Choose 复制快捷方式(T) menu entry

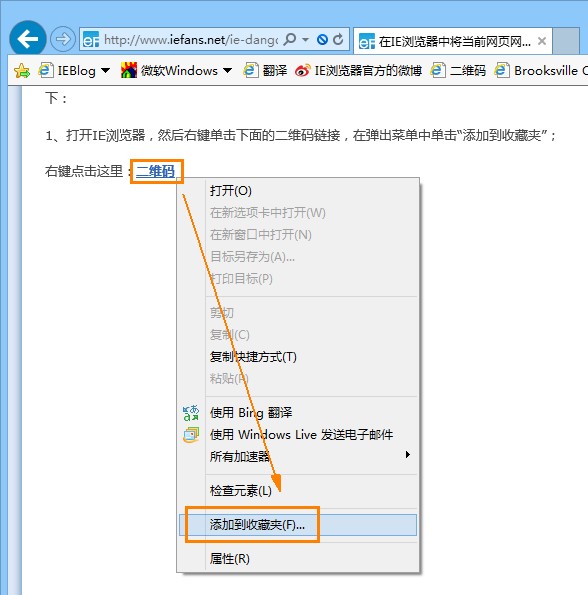pos(298,357)
